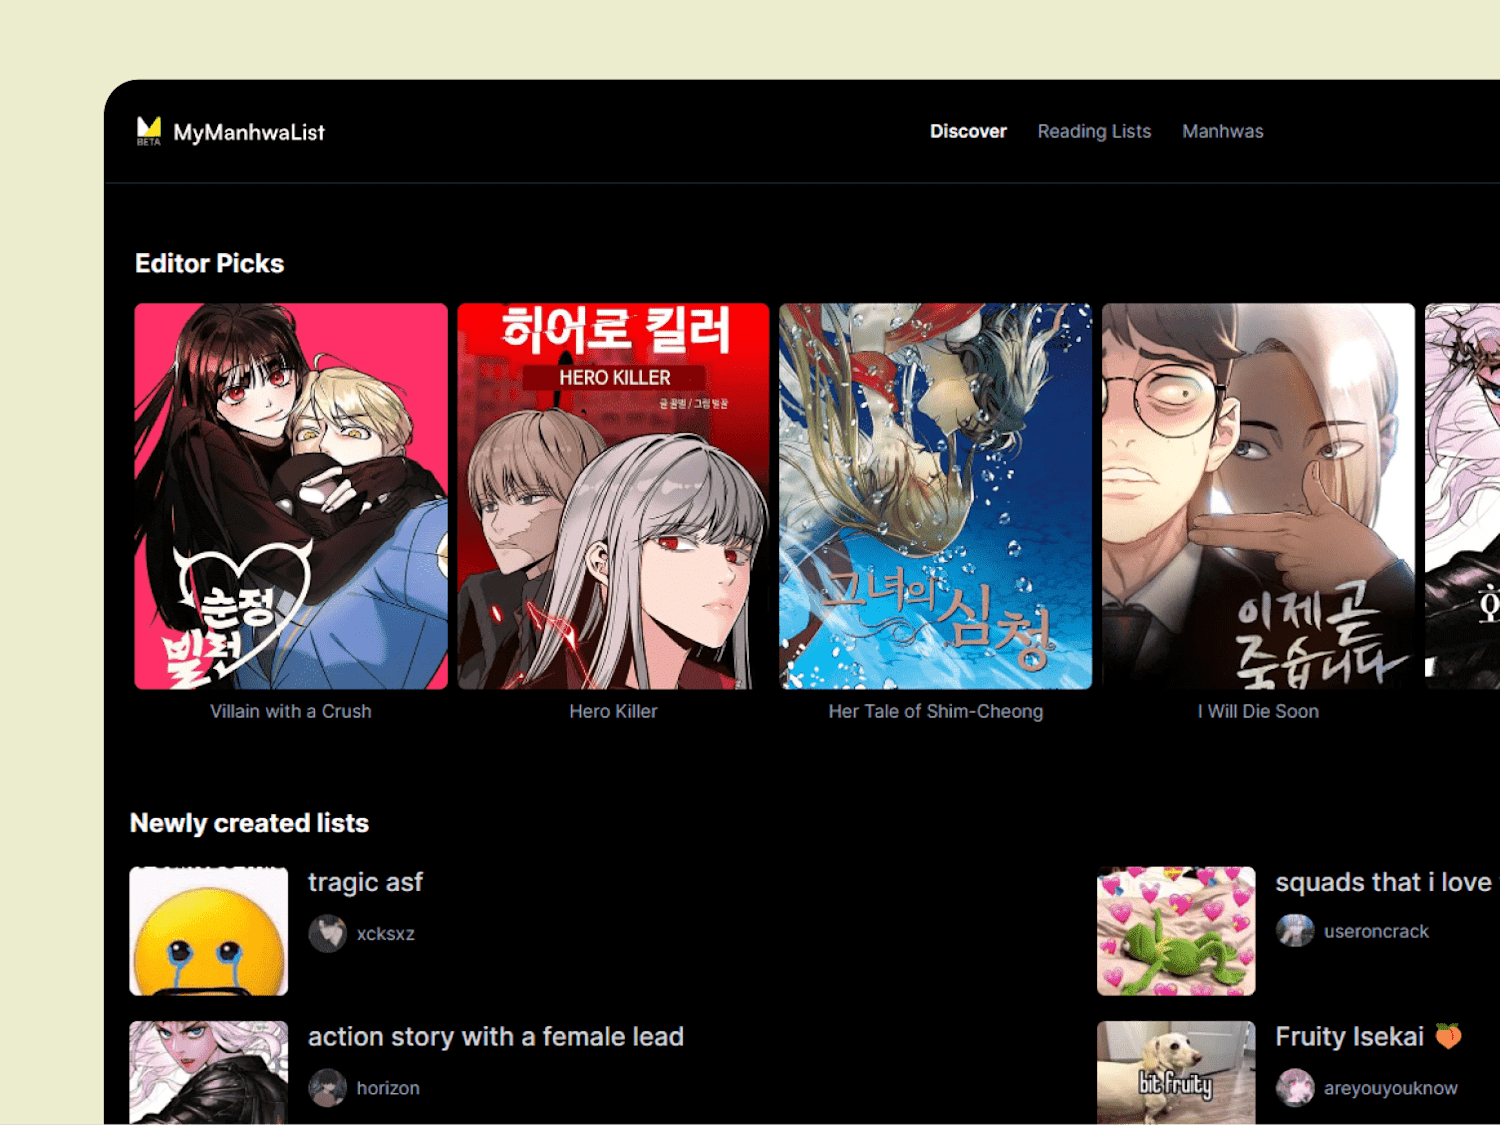This screenshot has height=1125, width=1500.
Task: Open the Kermit hearts list thumbnail
Action: pos(1176,931)
